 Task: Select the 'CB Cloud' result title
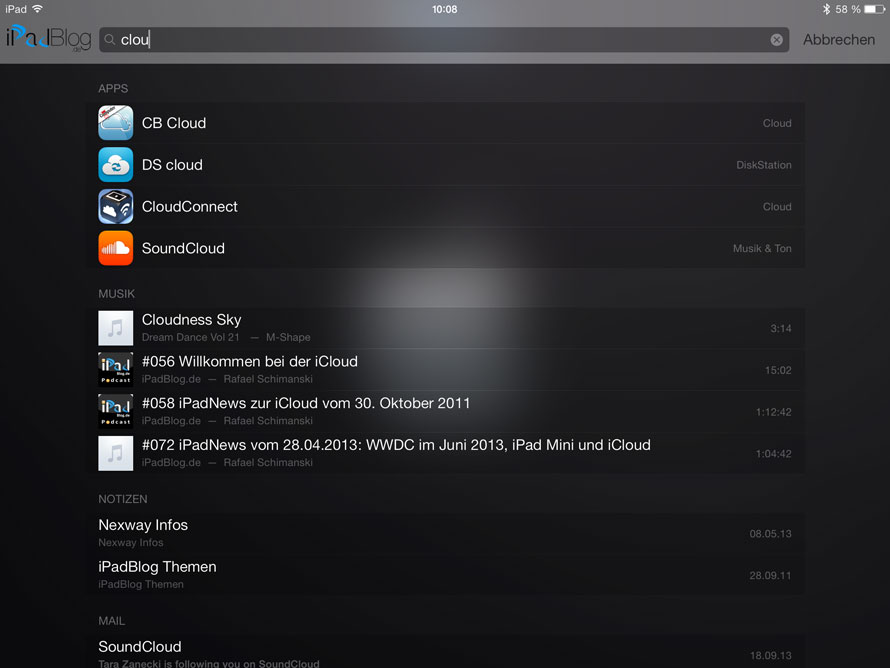click(174, 123)
